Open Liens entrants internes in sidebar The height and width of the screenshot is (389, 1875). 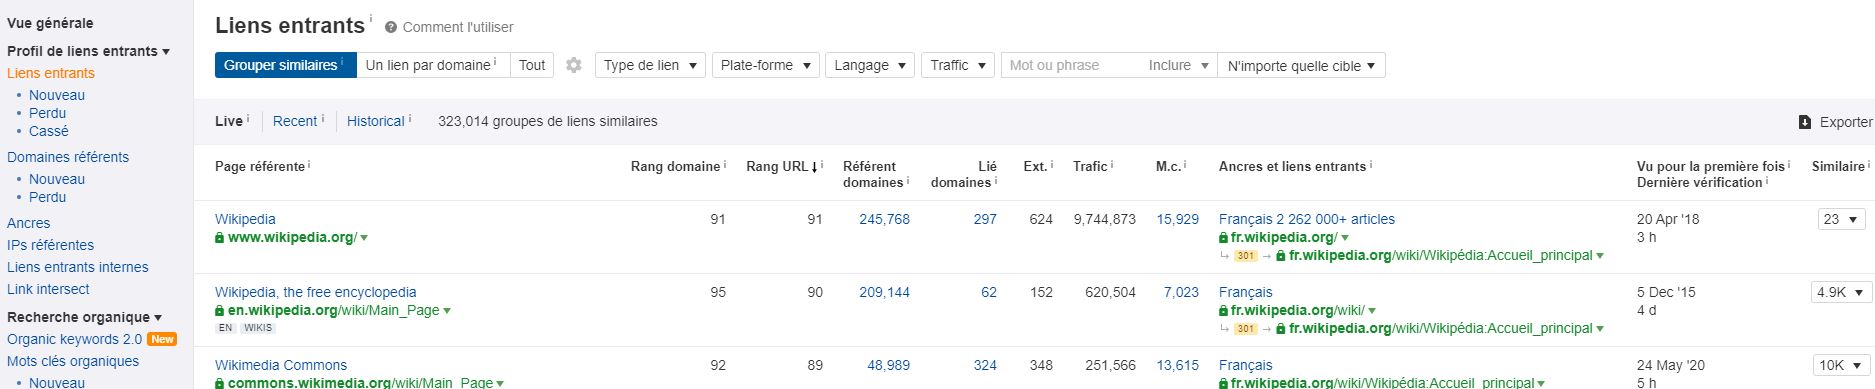click(77, 267)
